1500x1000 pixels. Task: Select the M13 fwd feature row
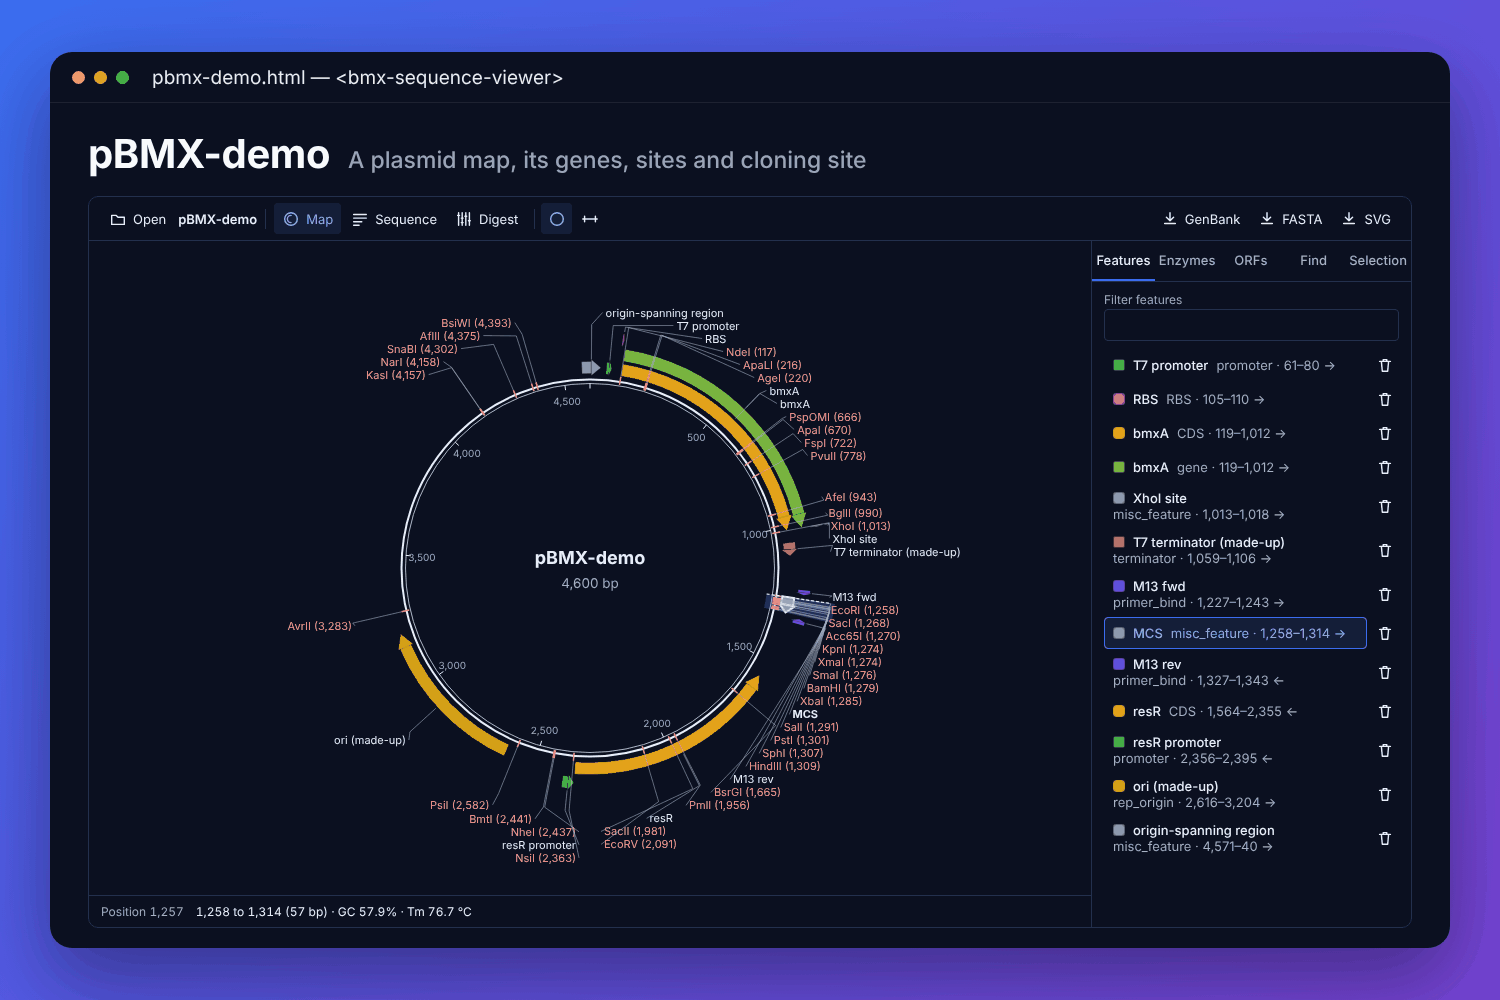tap(1235, 595)
